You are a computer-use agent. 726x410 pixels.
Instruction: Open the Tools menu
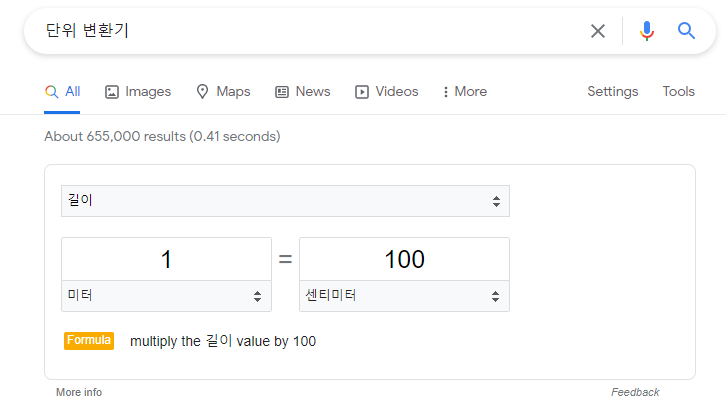coord(678,92)
